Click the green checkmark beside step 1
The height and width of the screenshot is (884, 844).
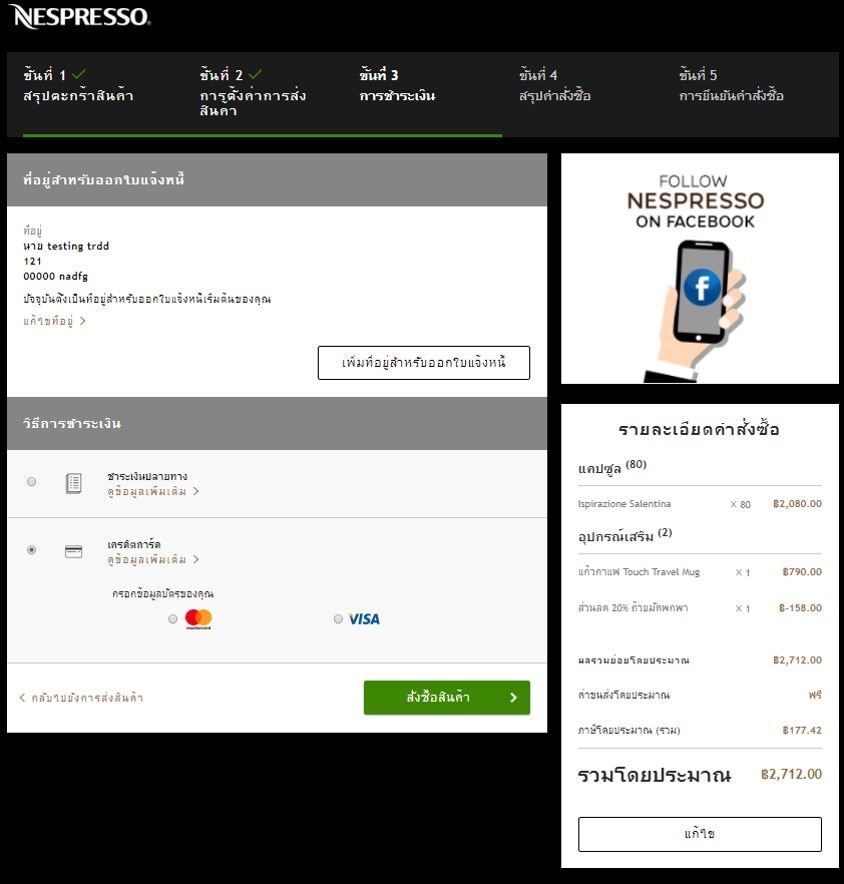click(79, 74)
